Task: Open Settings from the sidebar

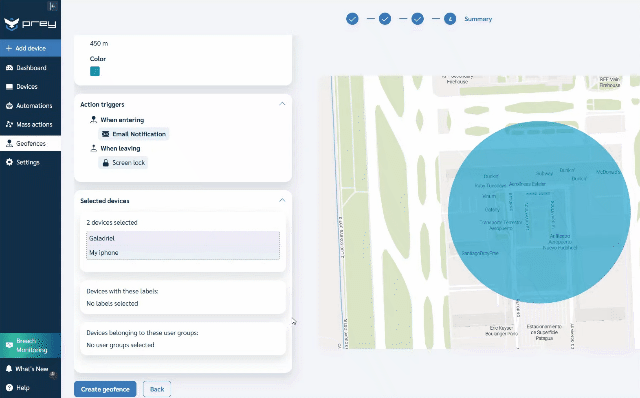Action: coord(30,162)
